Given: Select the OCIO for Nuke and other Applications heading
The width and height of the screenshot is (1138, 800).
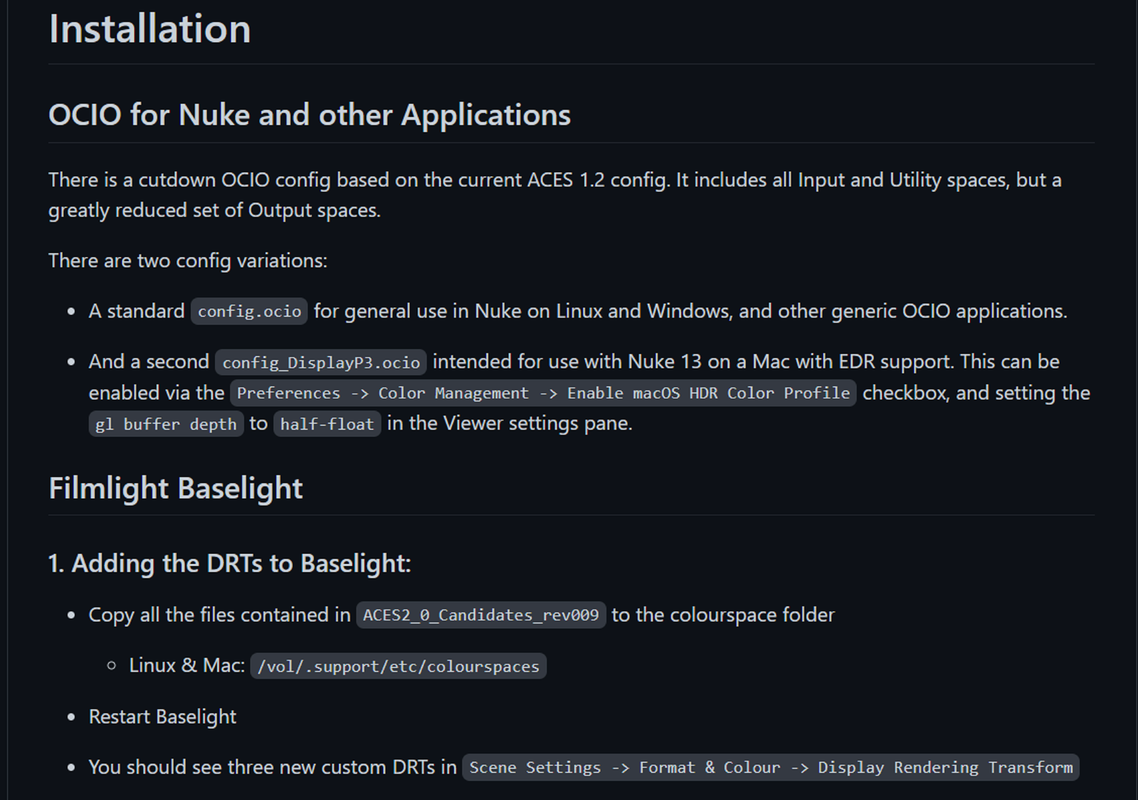Looking at the screenshot, I should (310, 115).
